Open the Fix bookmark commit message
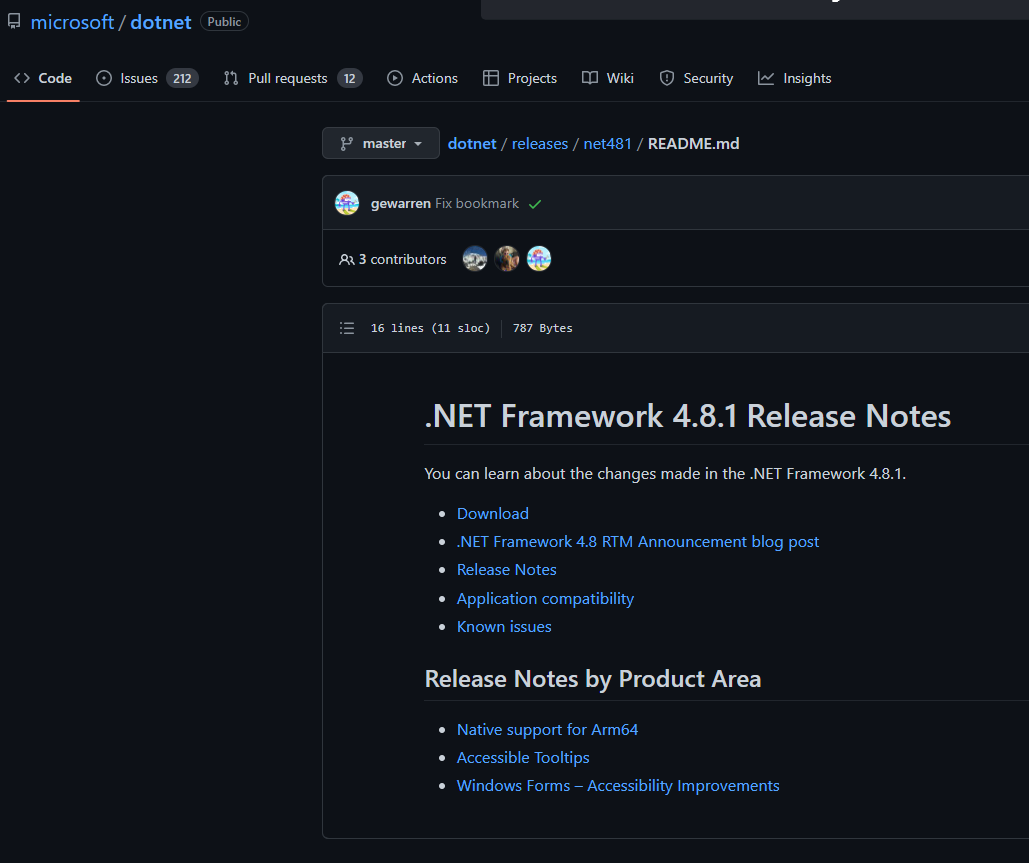The height and width of the screenshot is (863, 1029). point(477,203)
